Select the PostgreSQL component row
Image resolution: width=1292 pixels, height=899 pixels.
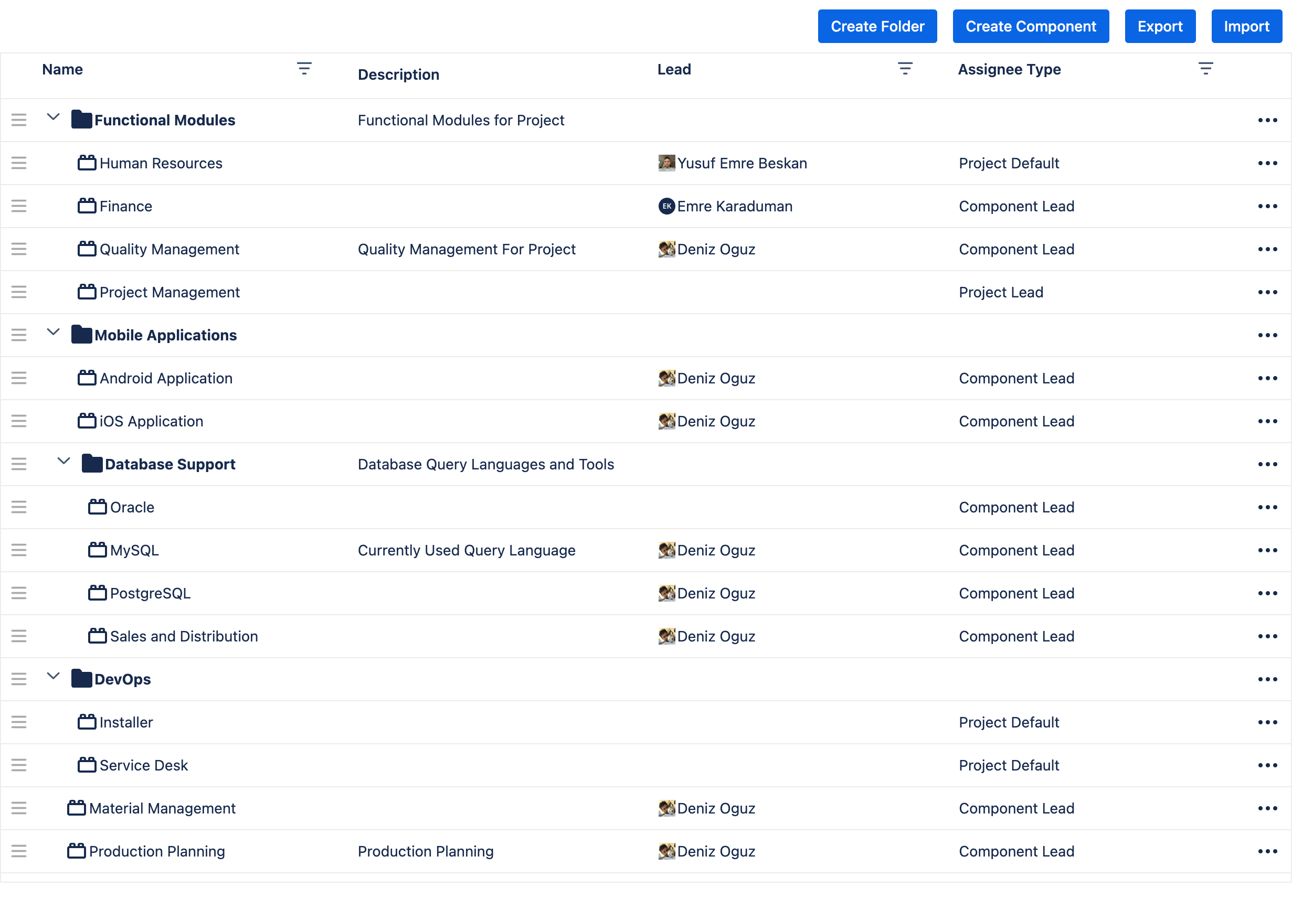148,593
